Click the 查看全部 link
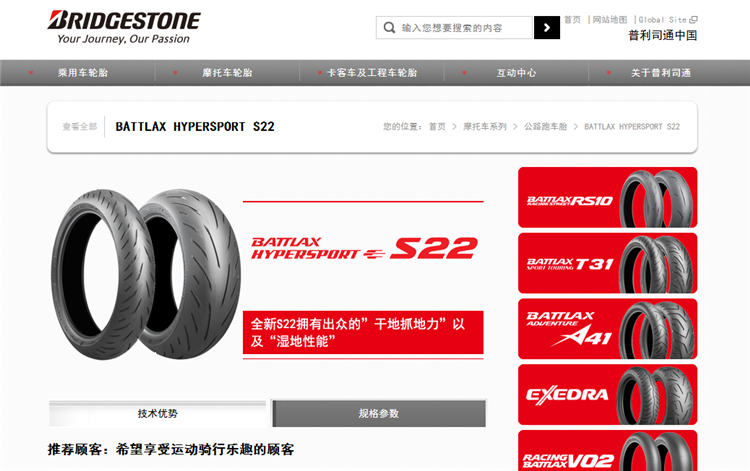The height and width of the screenshot is (471, 750). [80, 127]
